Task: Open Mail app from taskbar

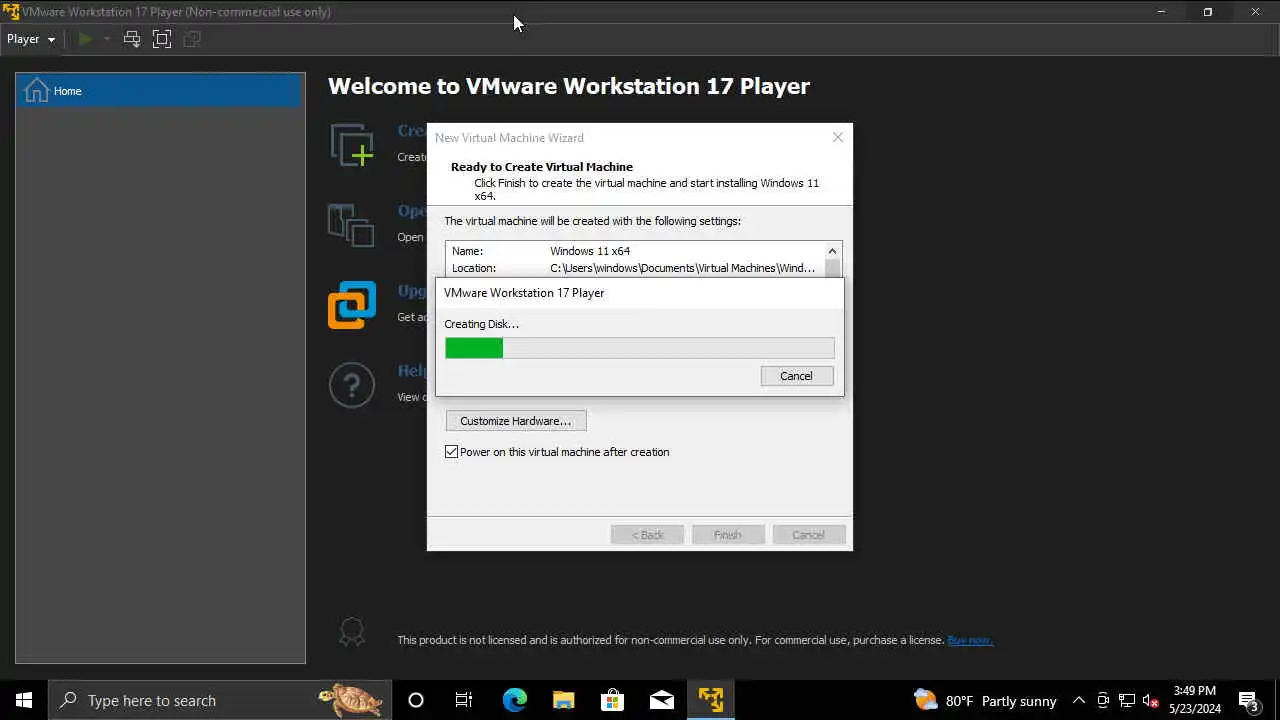Action: [662, 700]
